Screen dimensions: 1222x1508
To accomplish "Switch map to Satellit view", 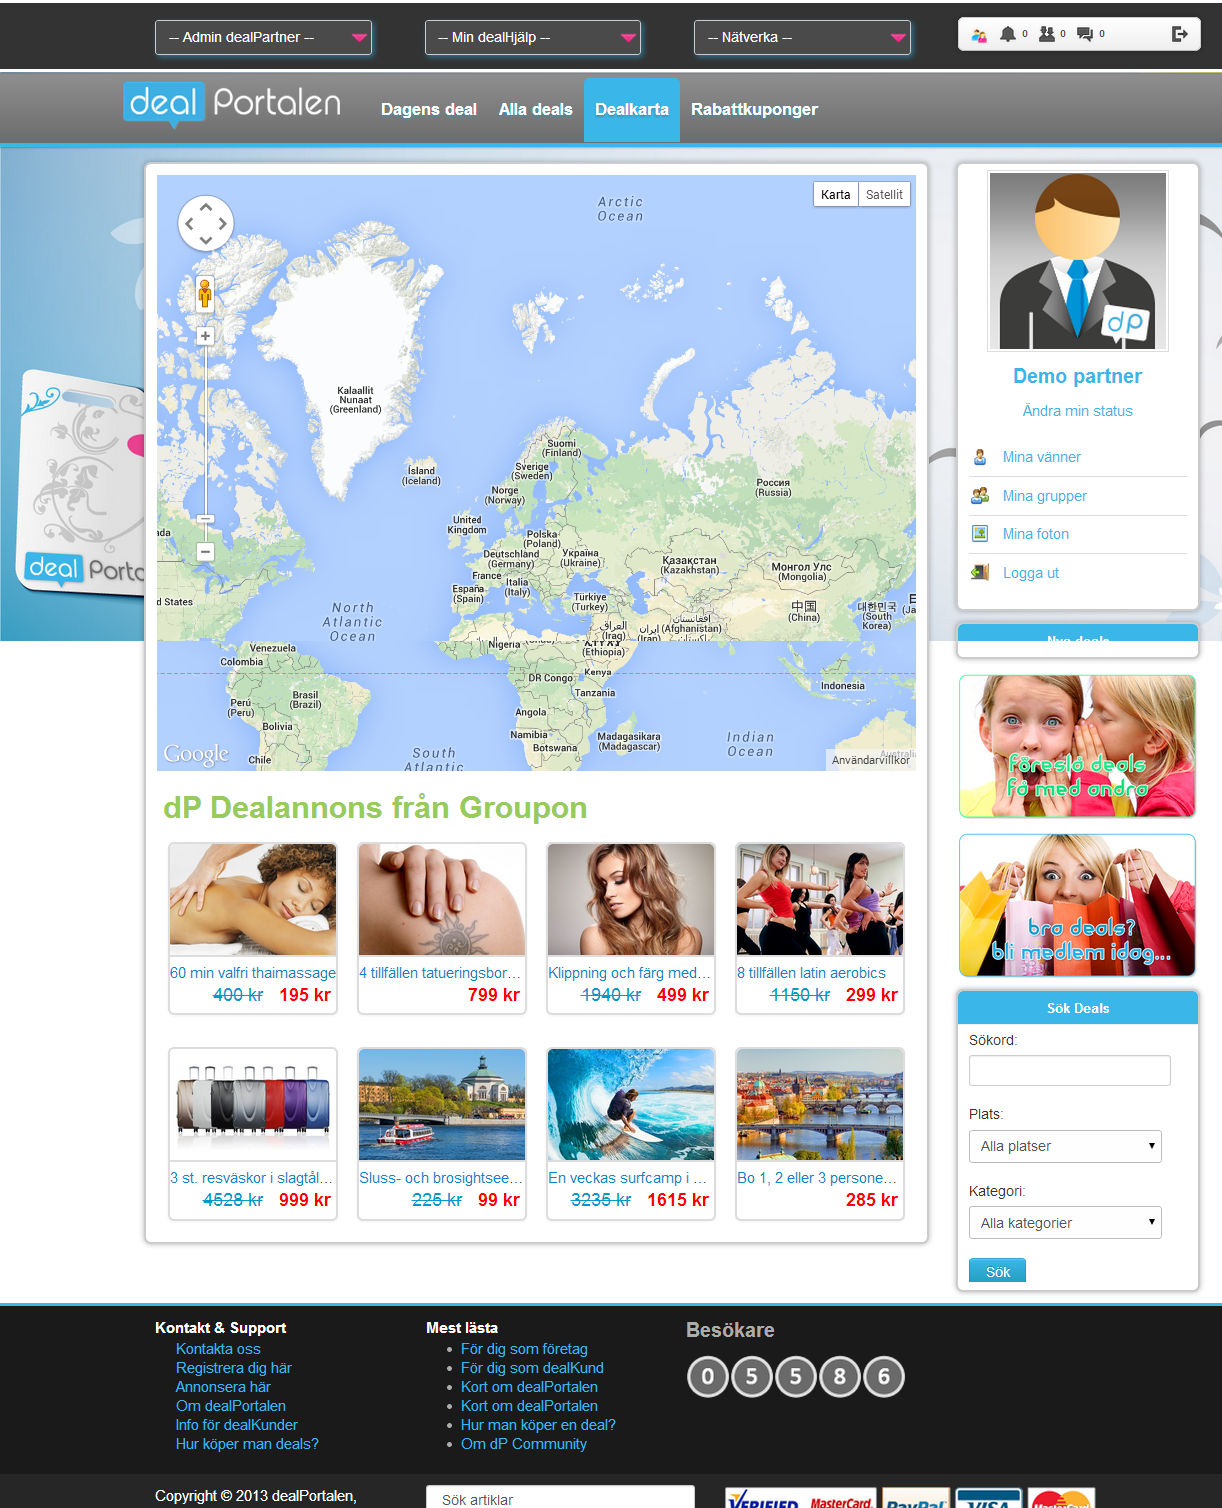I will [x=884, y=195].
